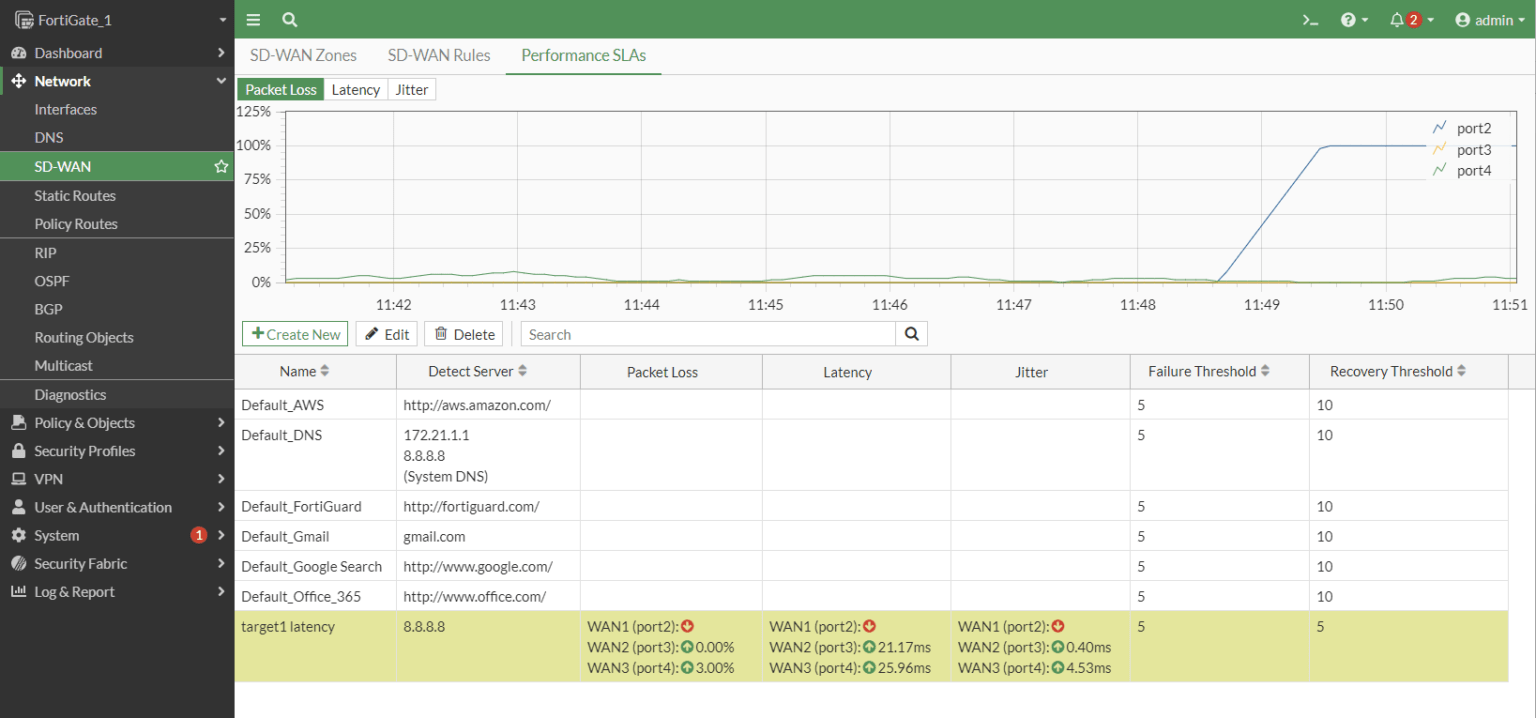Open the notifications bell icon
Viewport: 1536px width, 718px height.
[1399, 19]
